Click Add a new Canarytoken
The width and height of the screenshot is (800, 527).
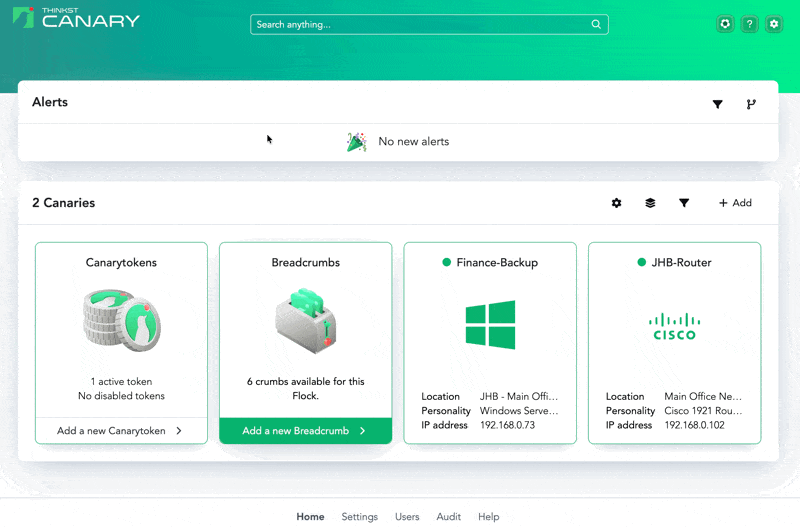point(121,431)
